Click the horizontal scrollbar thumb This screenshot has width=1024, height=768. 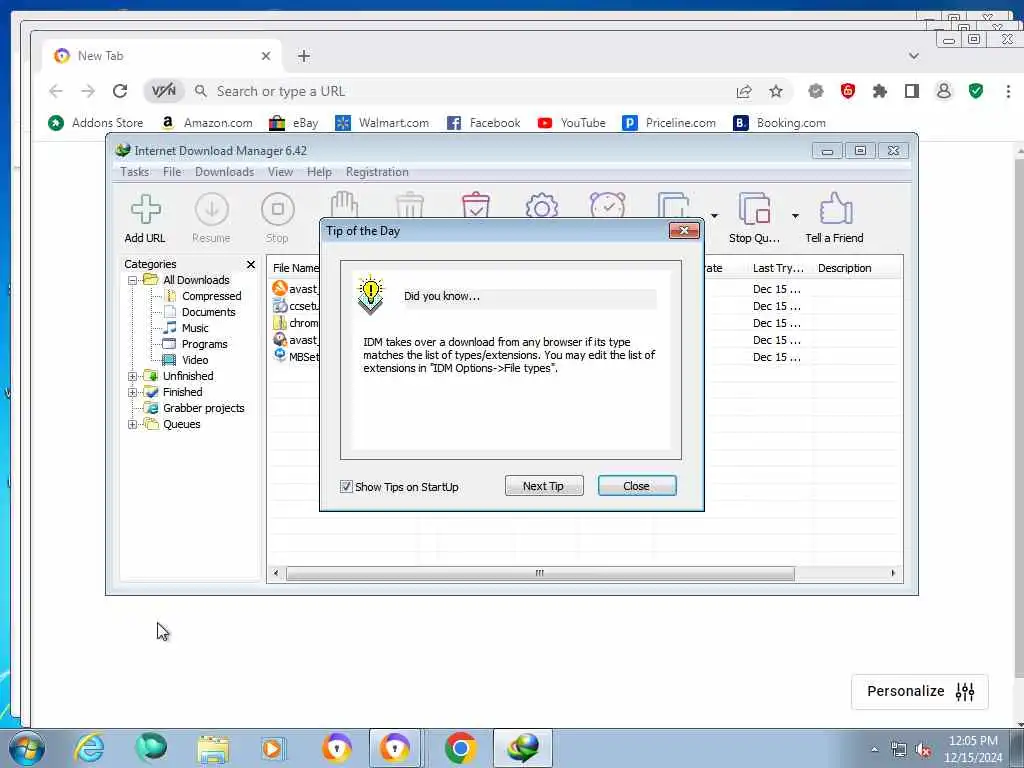click(540, 573)
